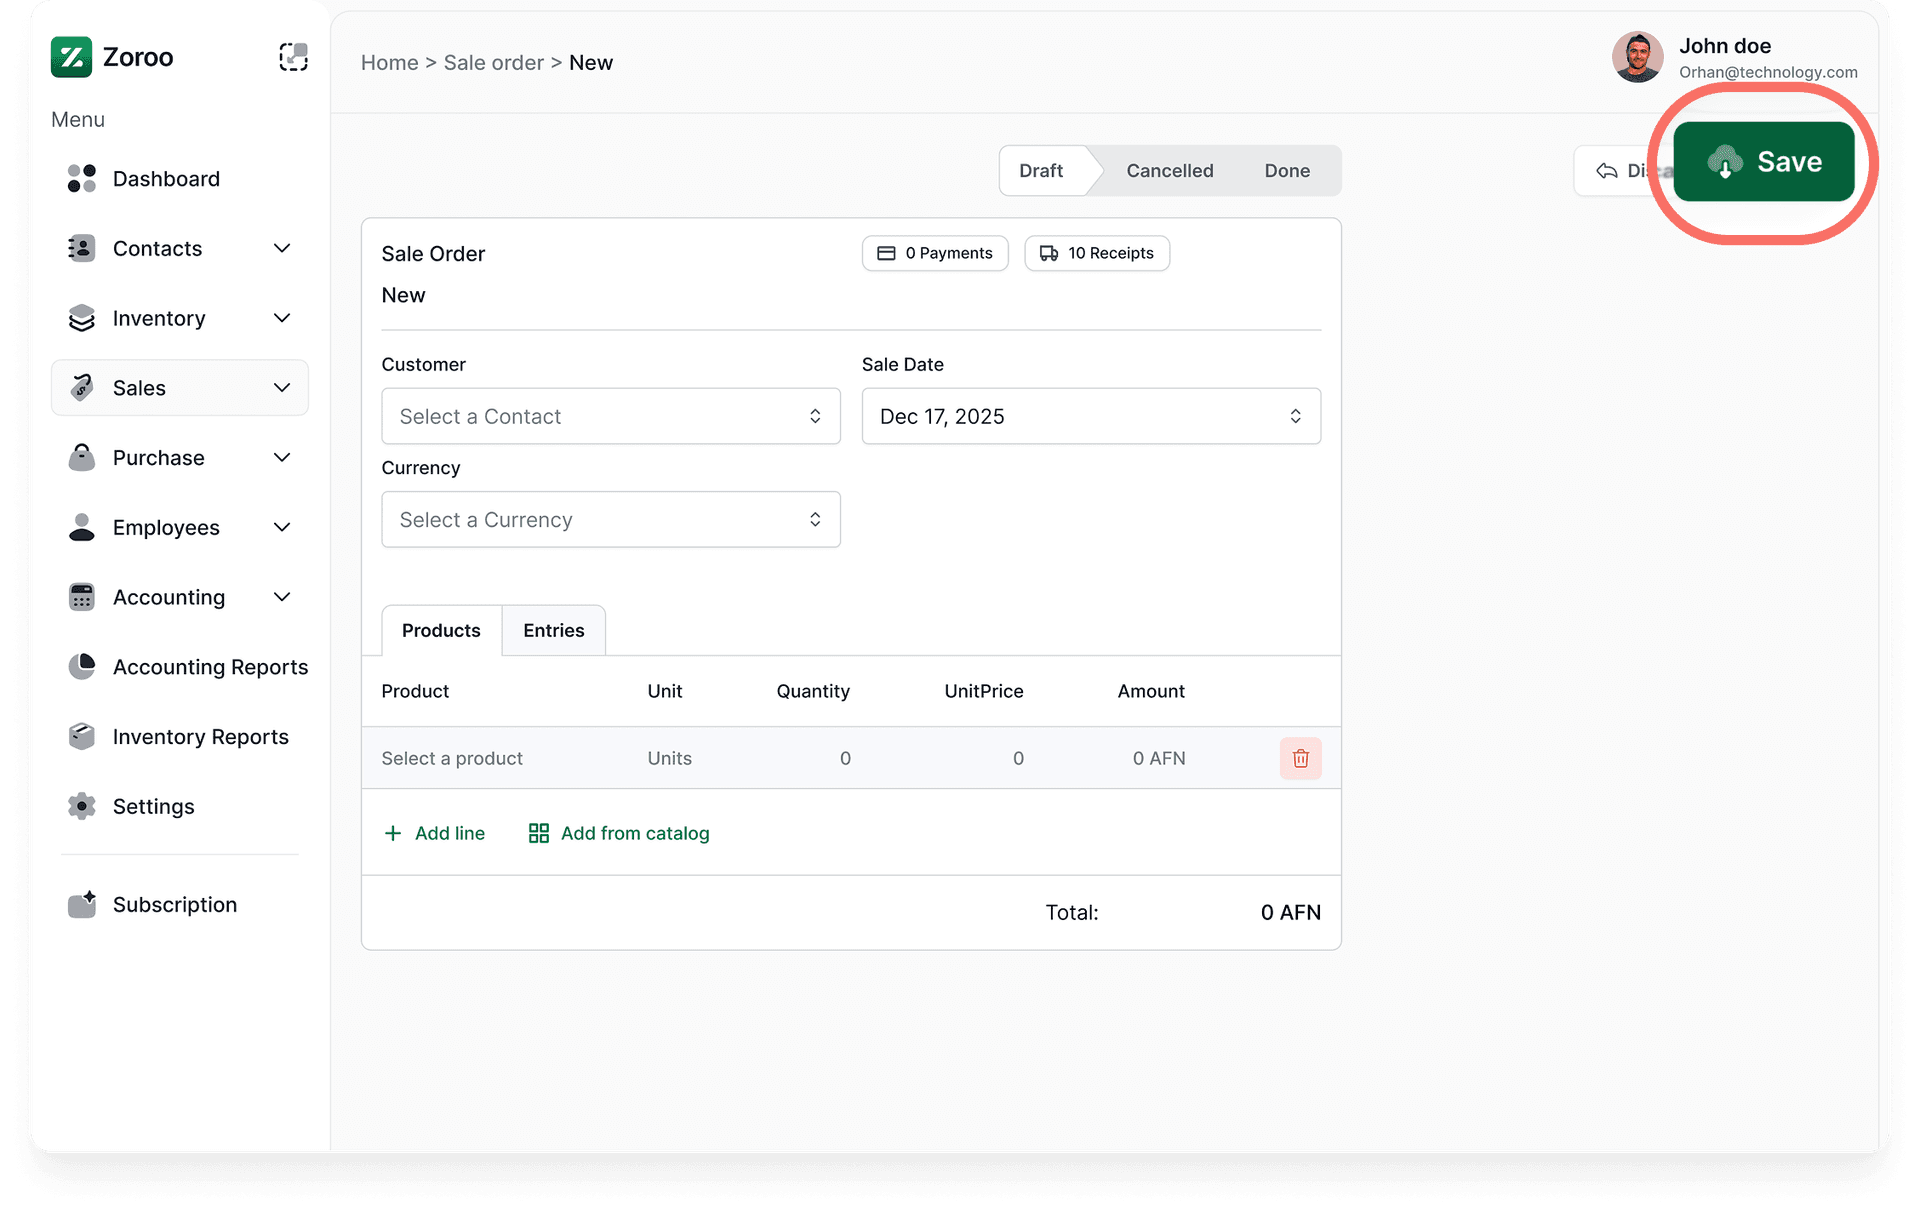Expand the Contacts menu chevron
Image resolution: width=1920 pixels, height=1213 pixels.
tap(282, 248)
